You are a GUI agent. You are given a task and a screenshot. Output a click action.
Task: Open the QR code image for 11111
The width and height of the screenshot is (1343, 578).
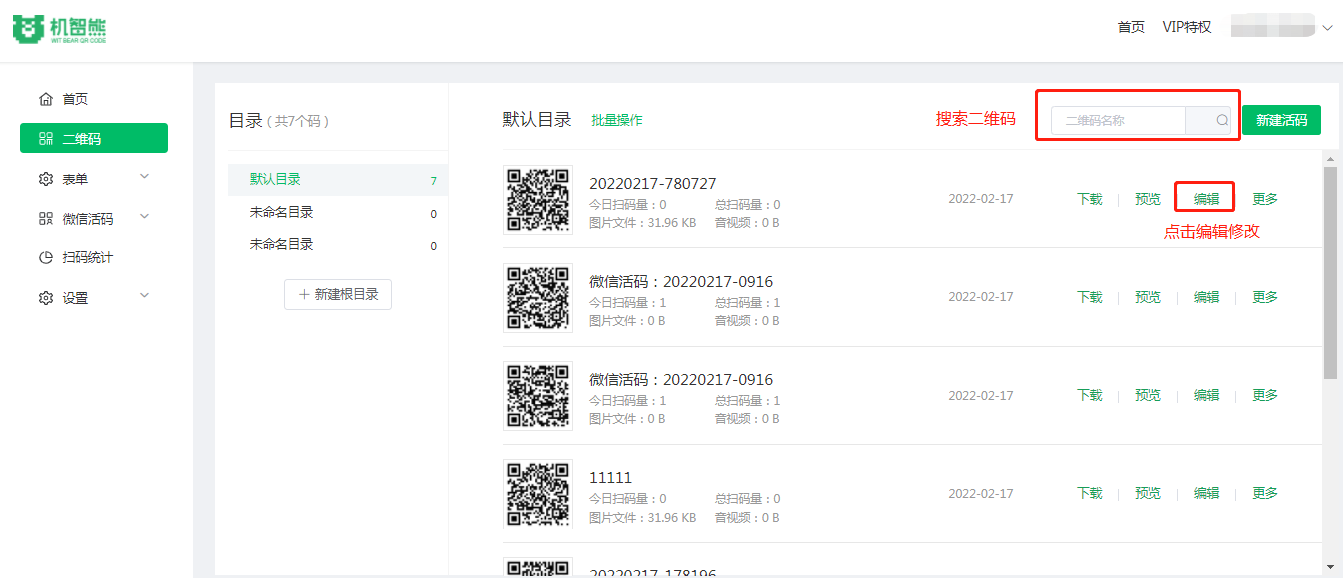pyautogui.click(x=538, y=494)
